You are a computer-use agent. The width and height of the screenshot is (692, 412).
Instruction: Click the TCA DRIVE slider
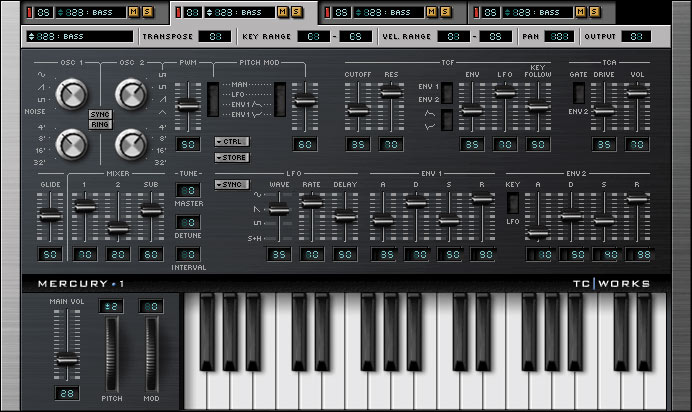(x=604, y=107)
